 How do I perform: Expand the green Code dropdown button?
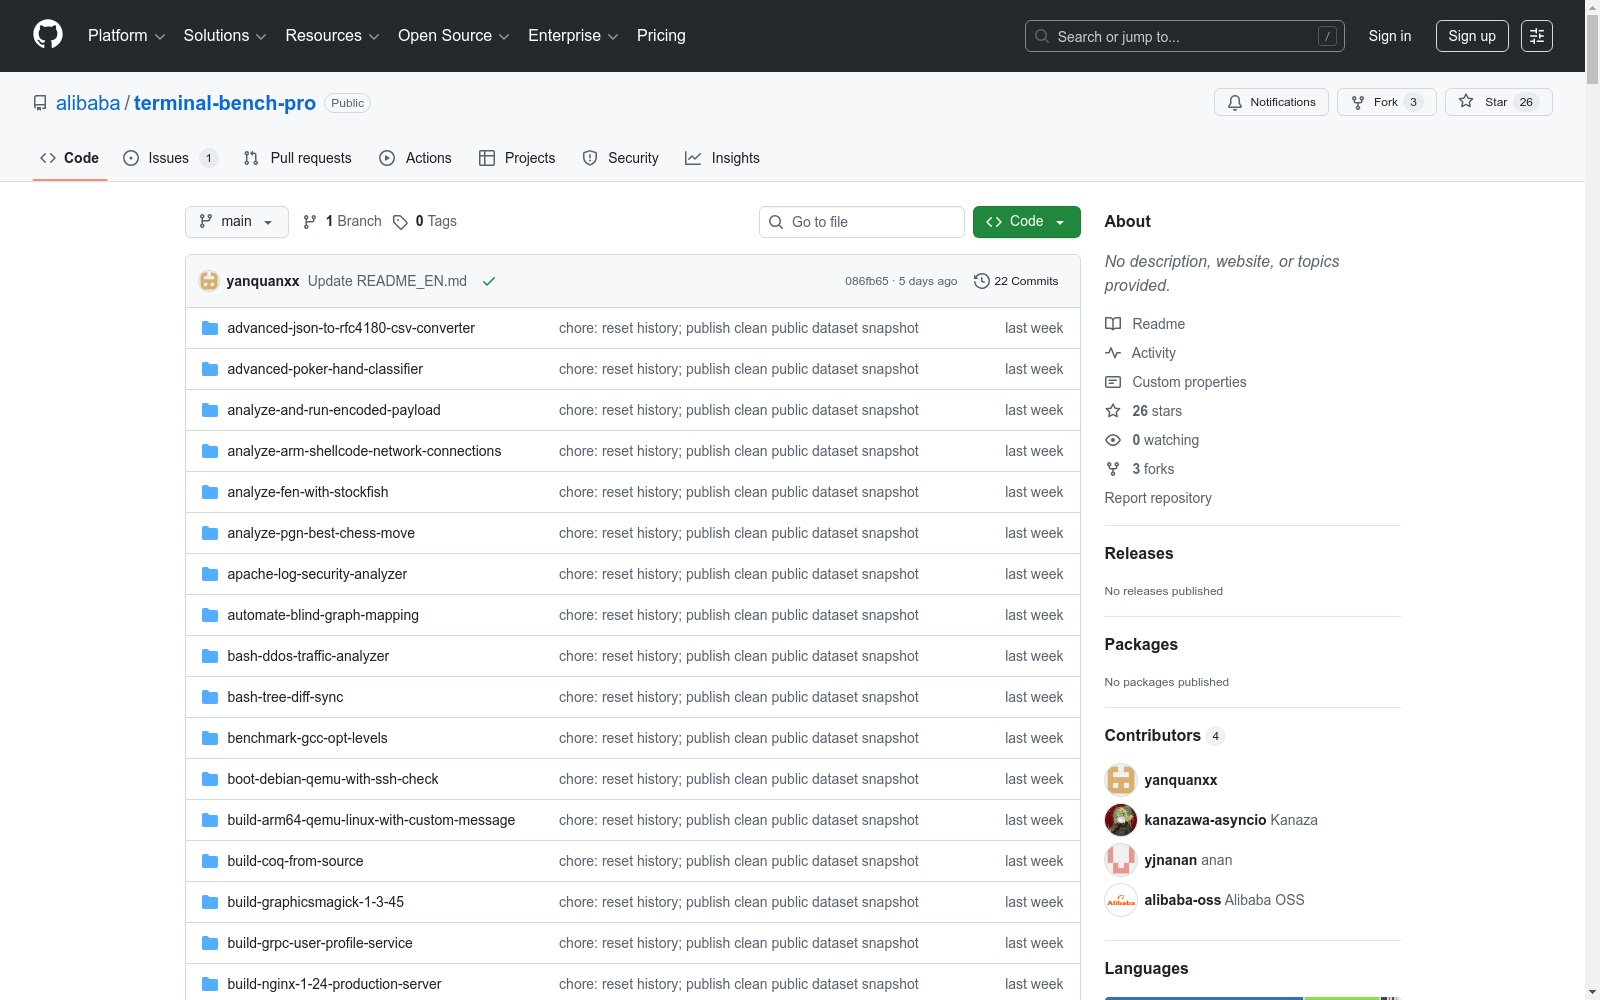(1027, 222)
